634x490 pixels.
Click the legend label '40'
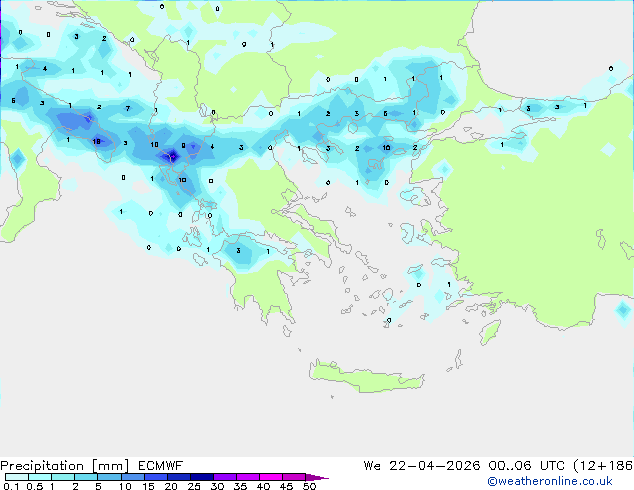pos(263,486)
